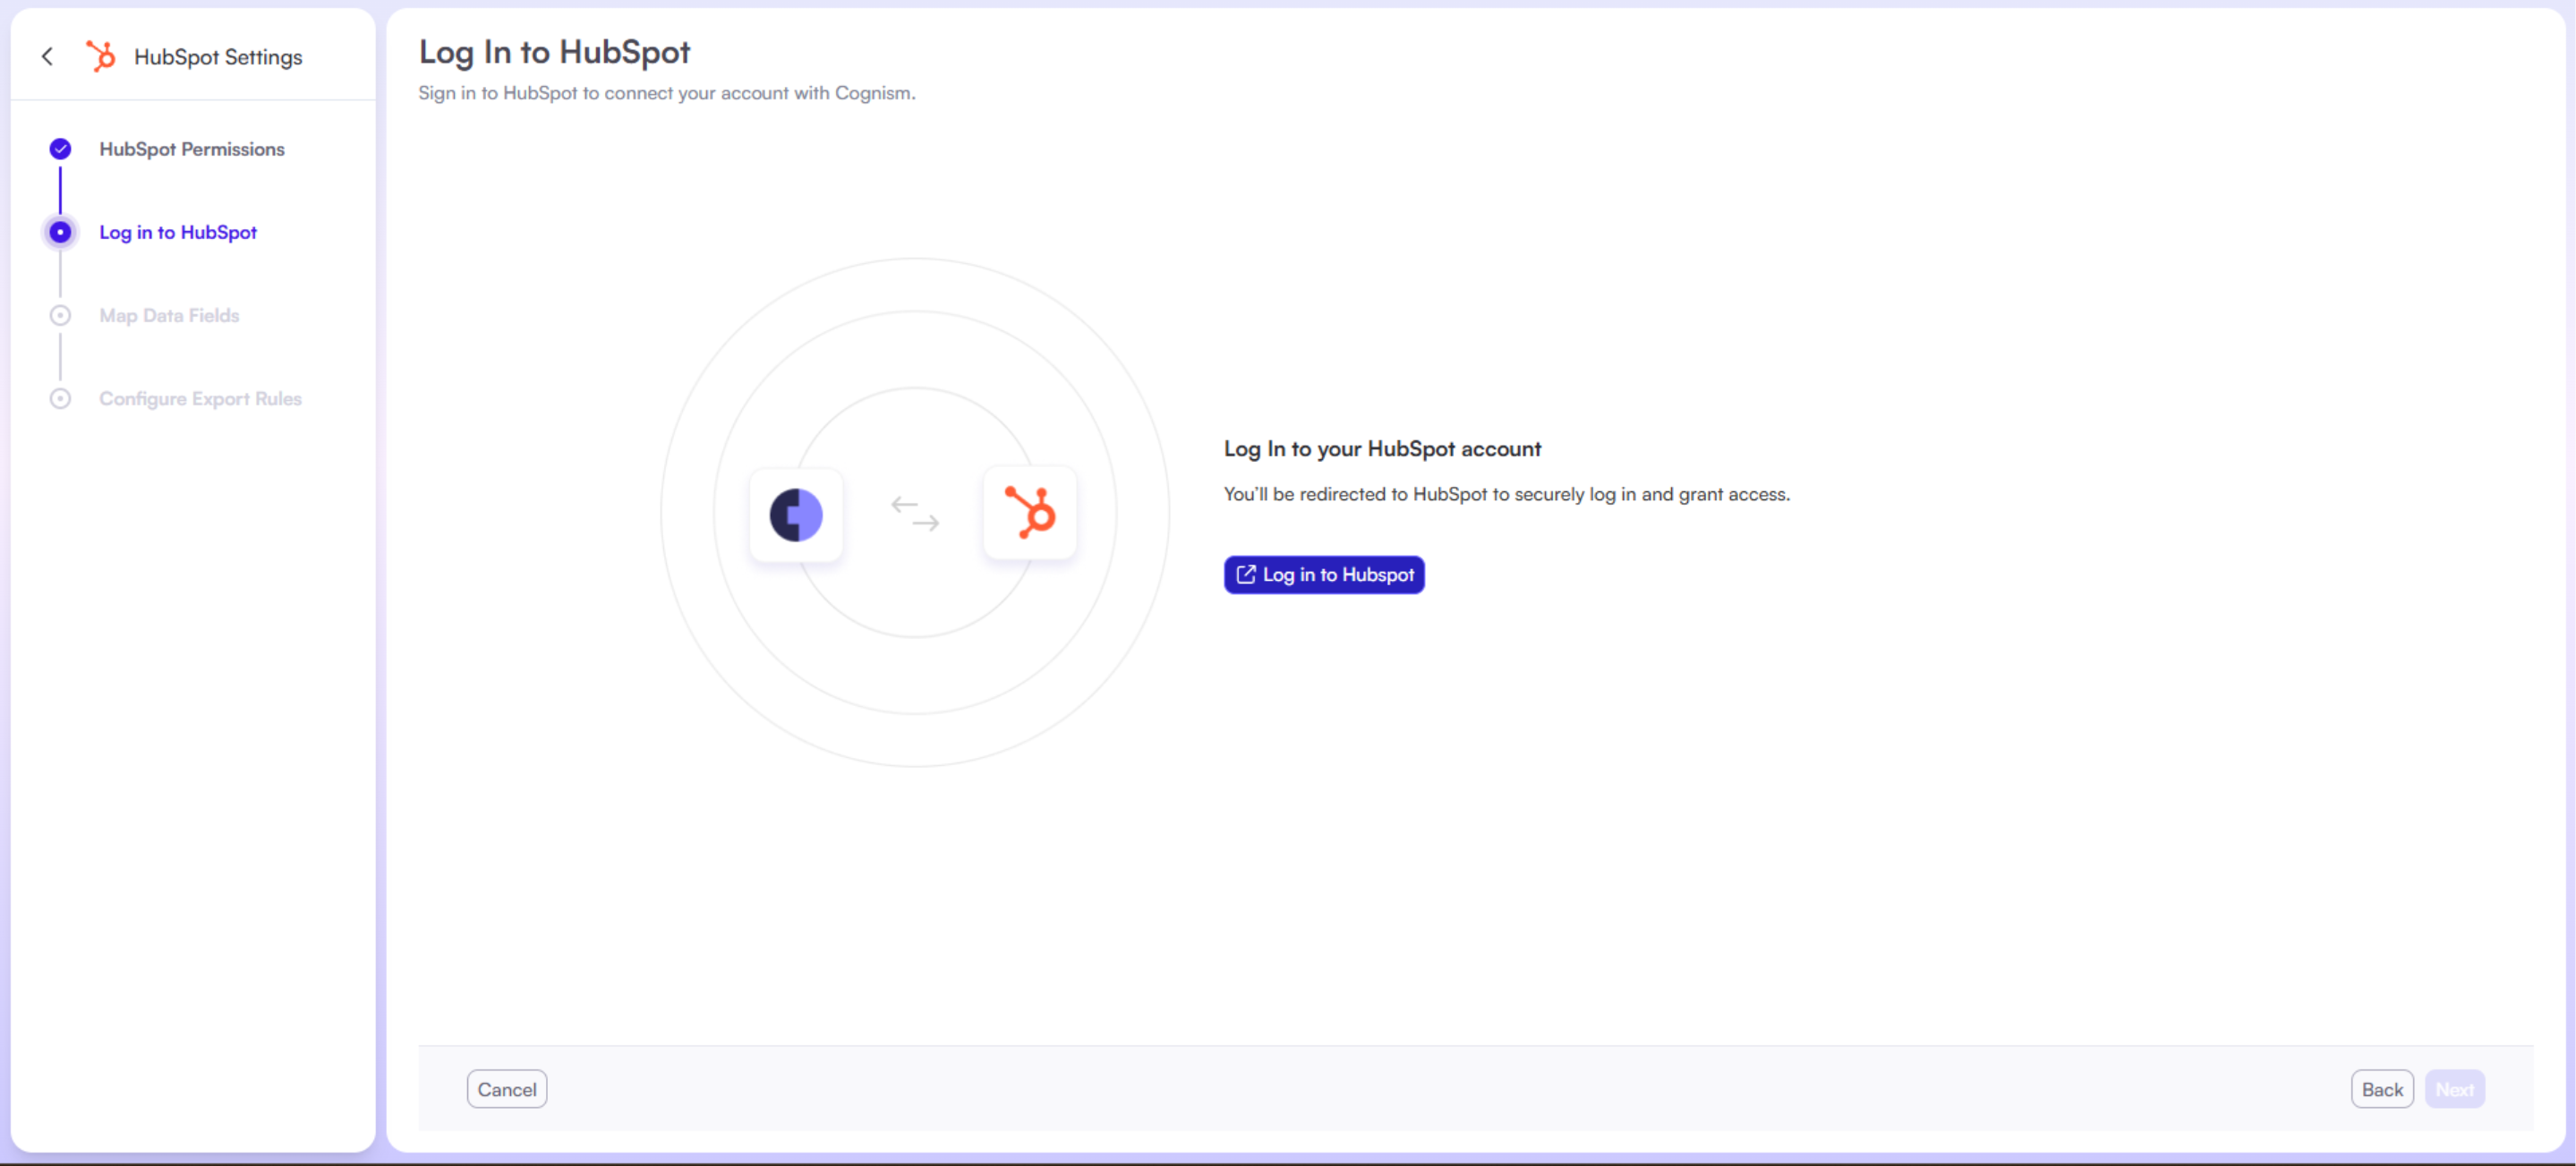
Task: Click the Cancel button
Action: click(x=506, y=1089)
